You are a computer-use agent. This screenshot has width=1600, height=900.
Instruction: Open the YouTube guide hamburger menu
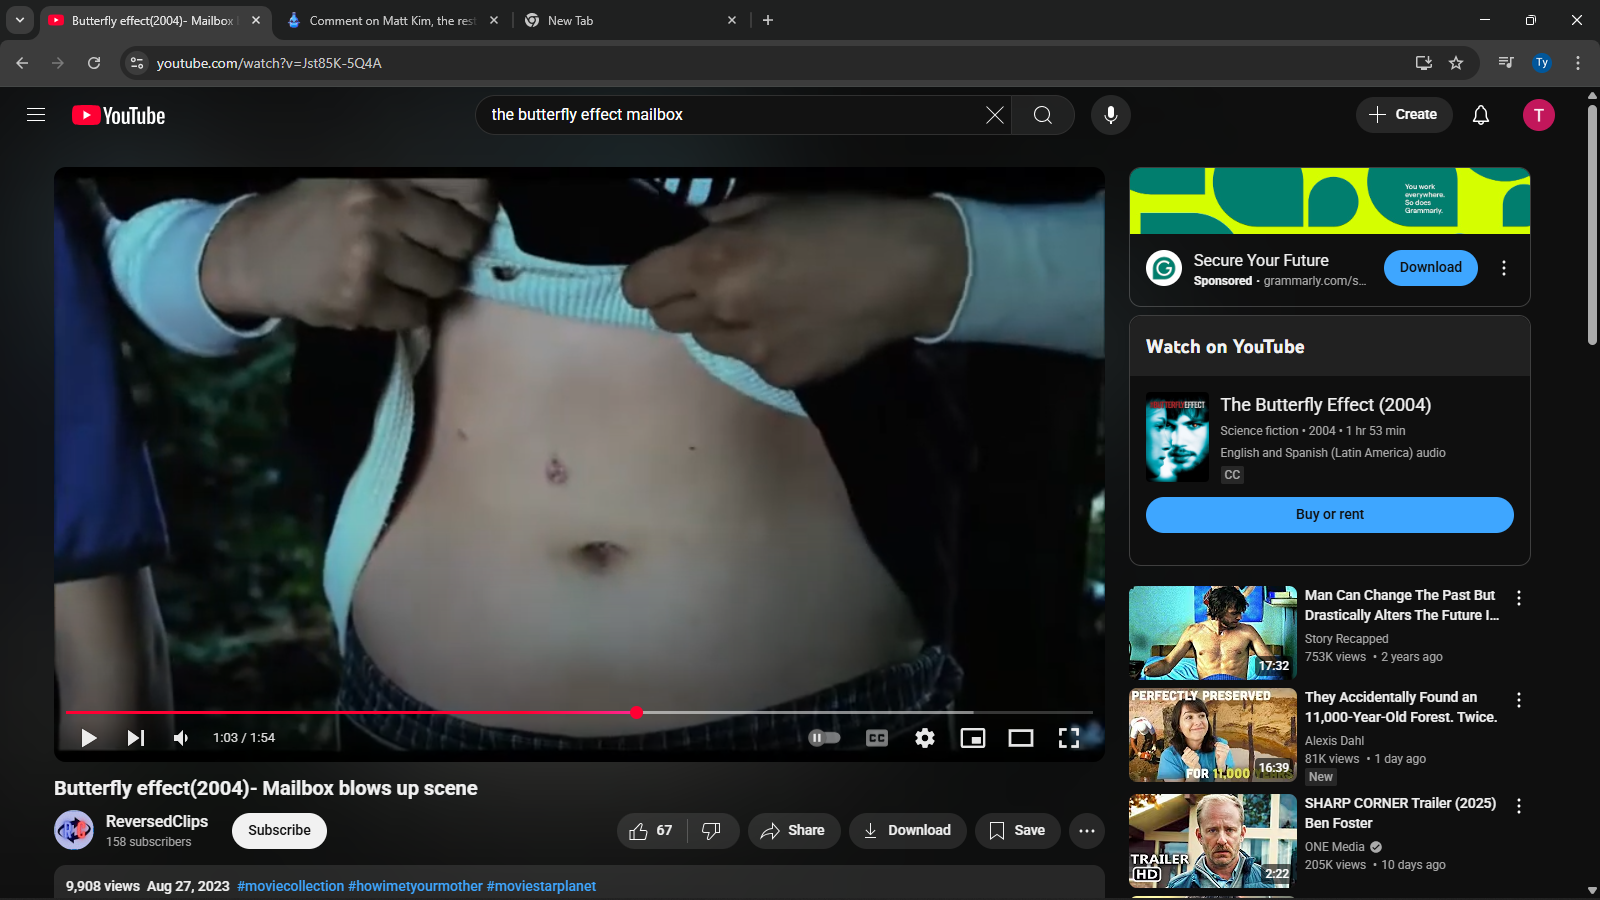(x=36, y=115)
